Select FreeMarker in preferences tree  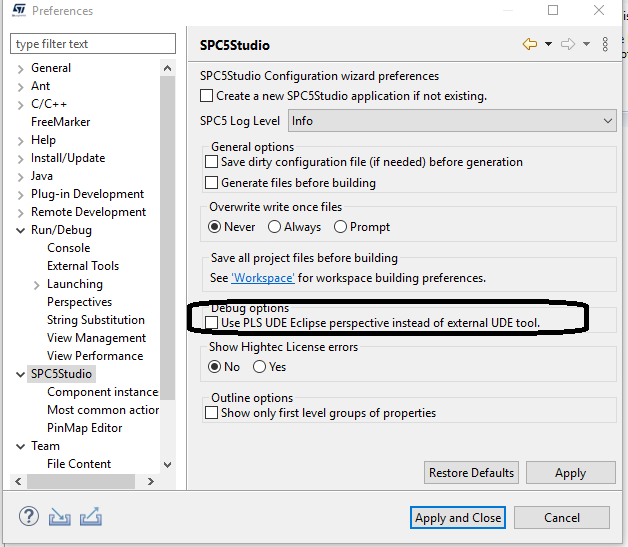pos(60,122)
